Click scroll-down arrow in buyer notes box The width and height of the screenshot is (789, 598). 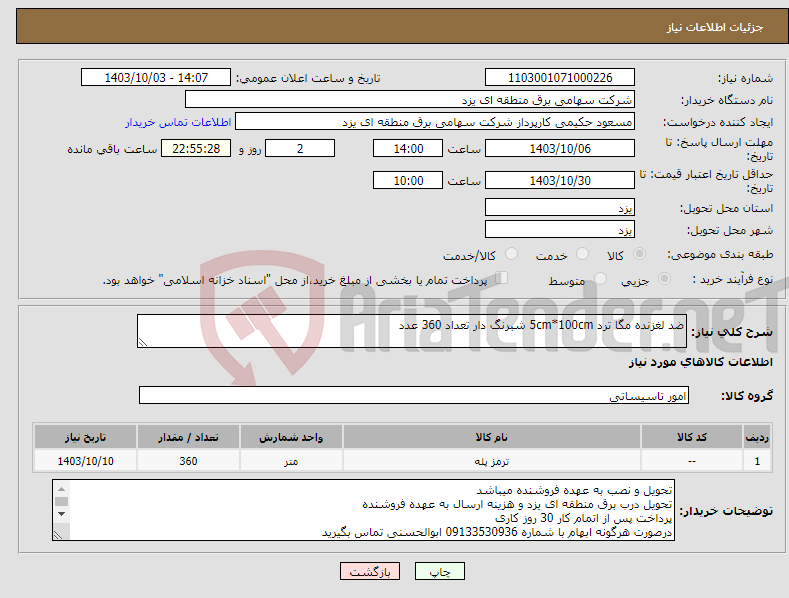click(61, 514)
